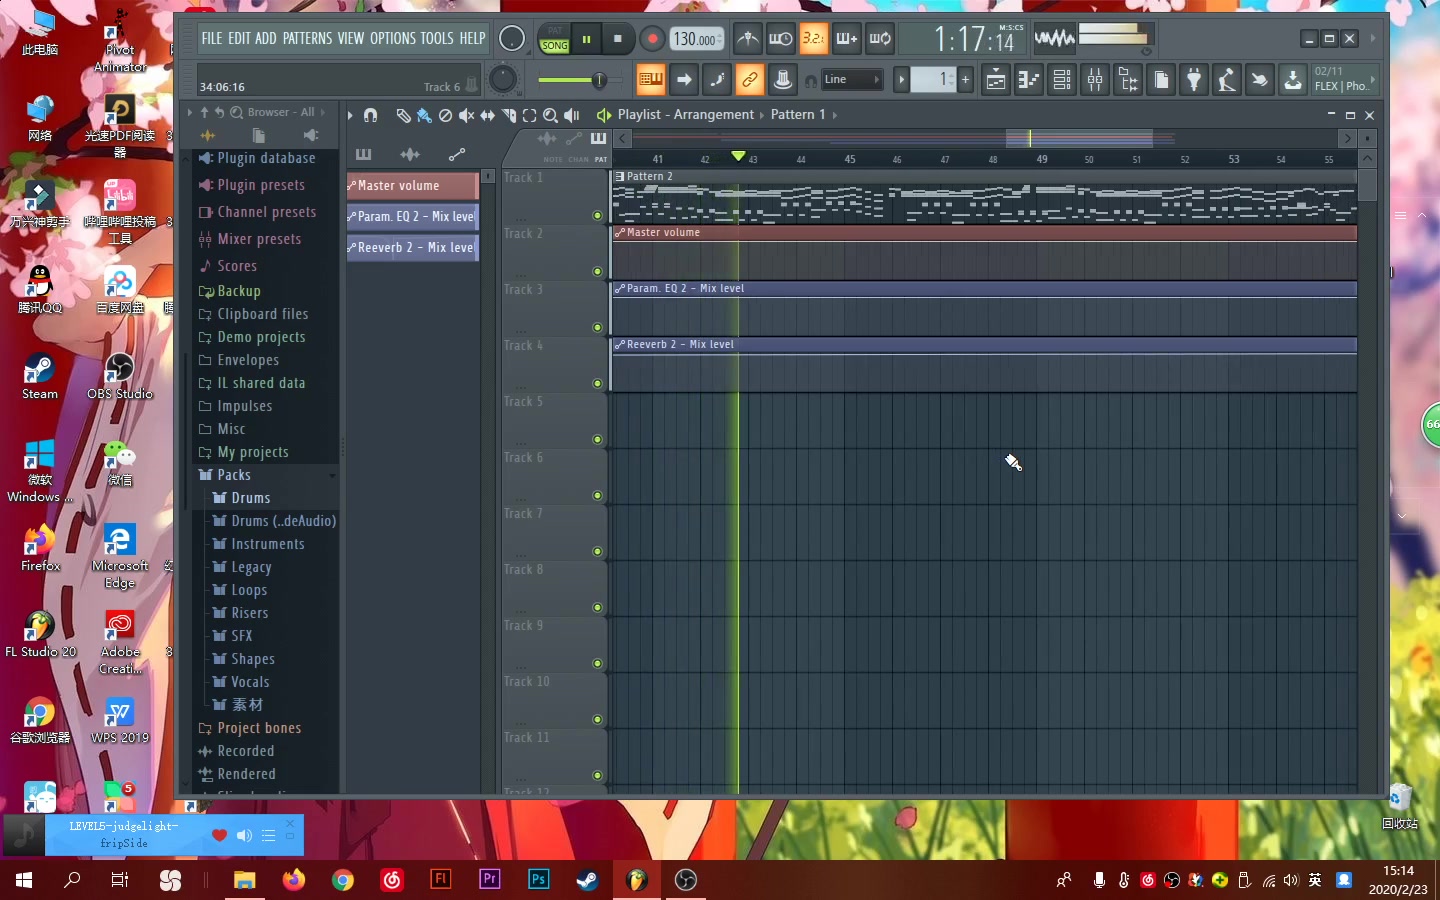
Task: Increment pattern number with plus button
Action: tap(965, 80)
